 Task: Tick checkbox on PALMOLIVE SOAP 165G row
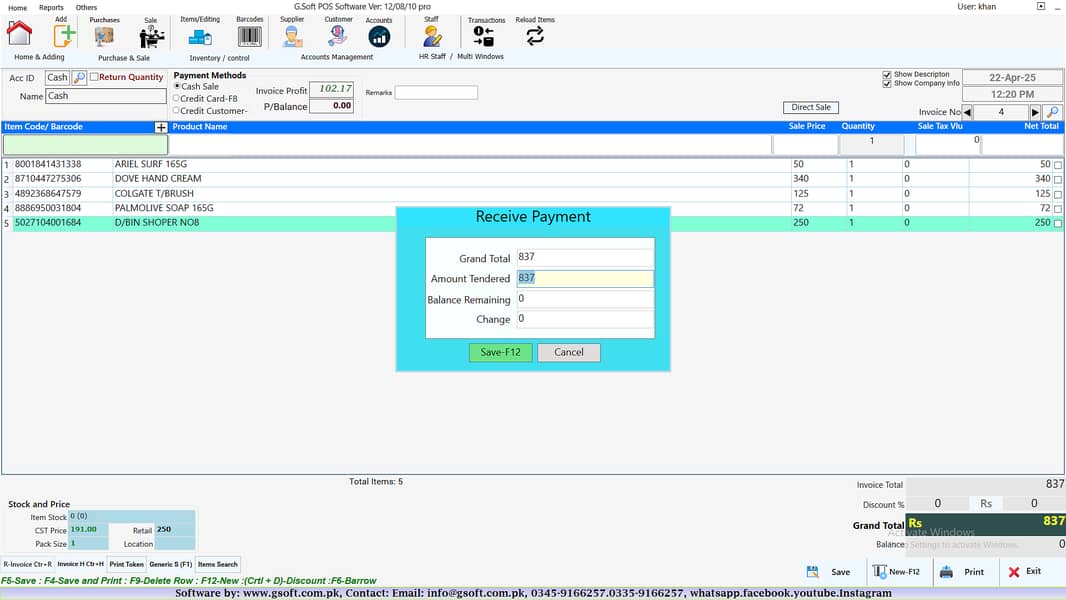pos(1058,209)
